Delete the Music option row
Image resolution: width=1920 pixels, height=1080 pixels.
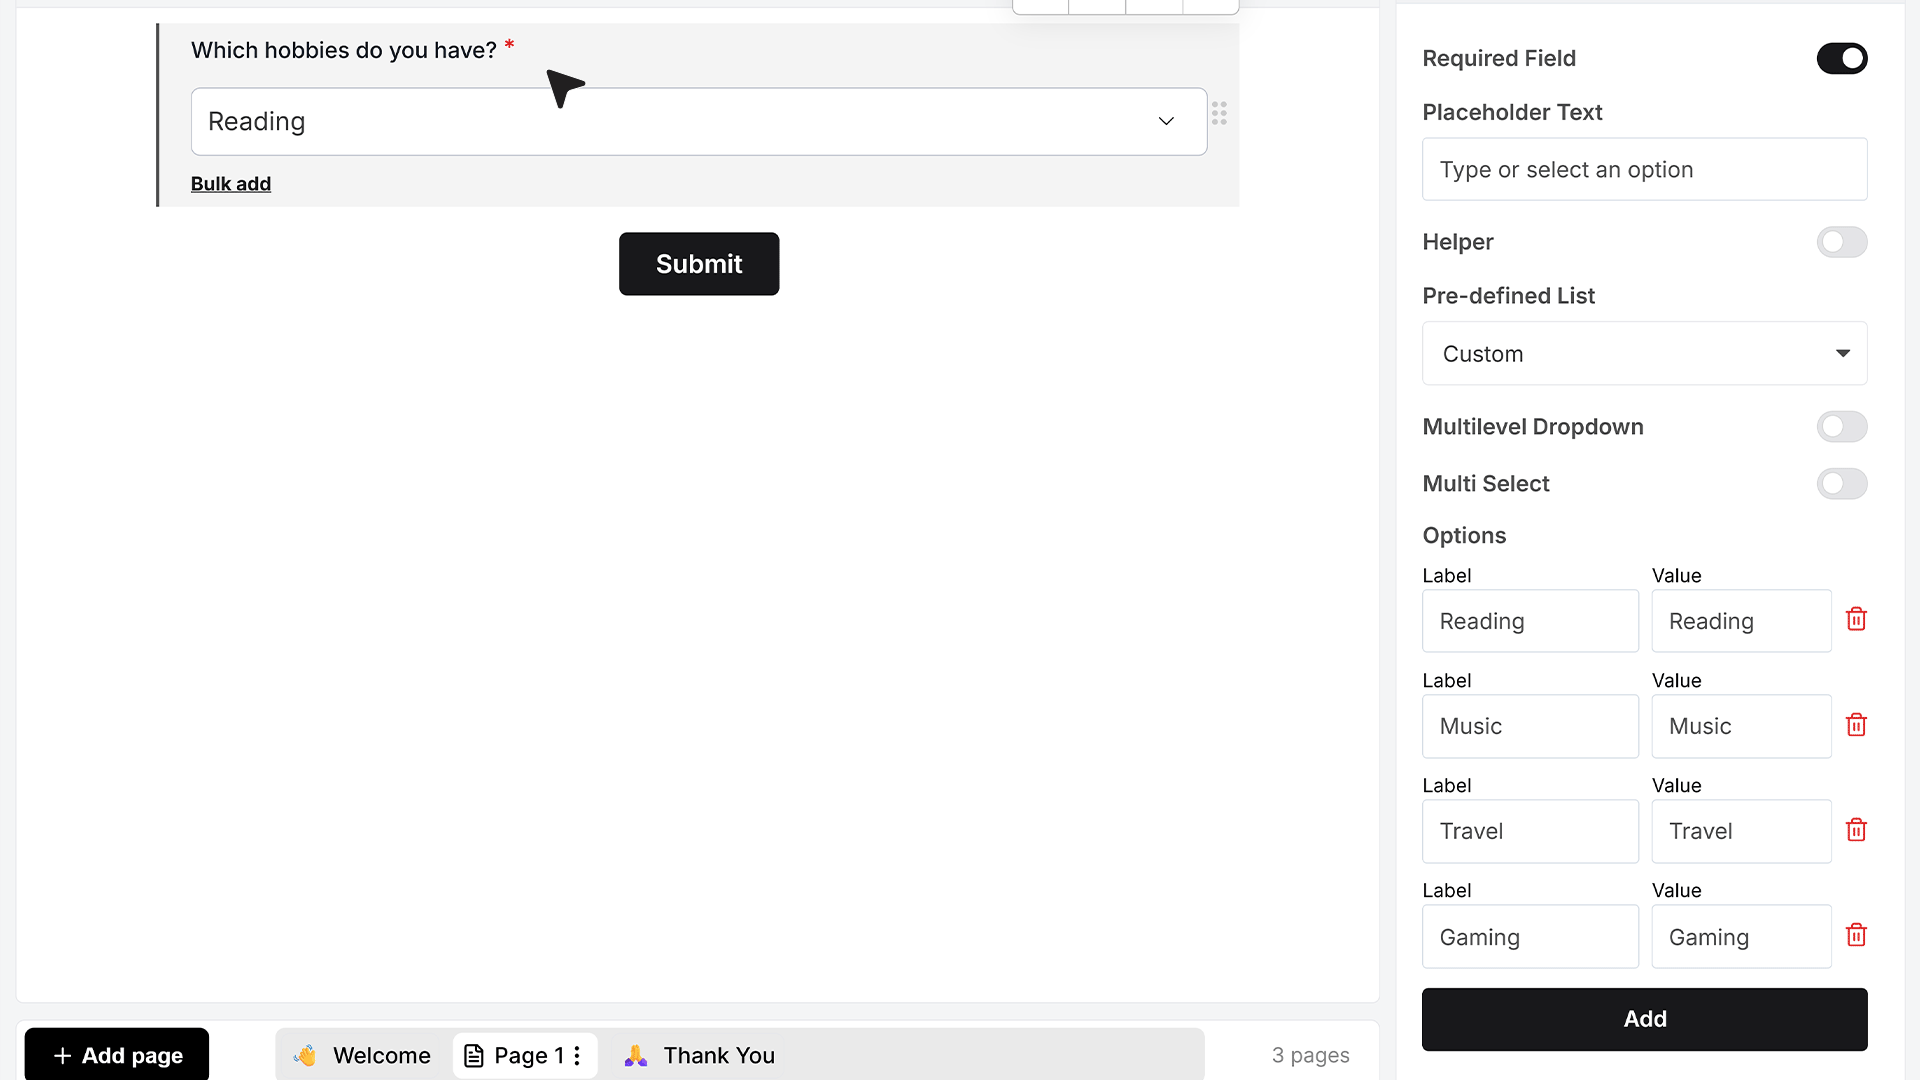pos(1856,725)
